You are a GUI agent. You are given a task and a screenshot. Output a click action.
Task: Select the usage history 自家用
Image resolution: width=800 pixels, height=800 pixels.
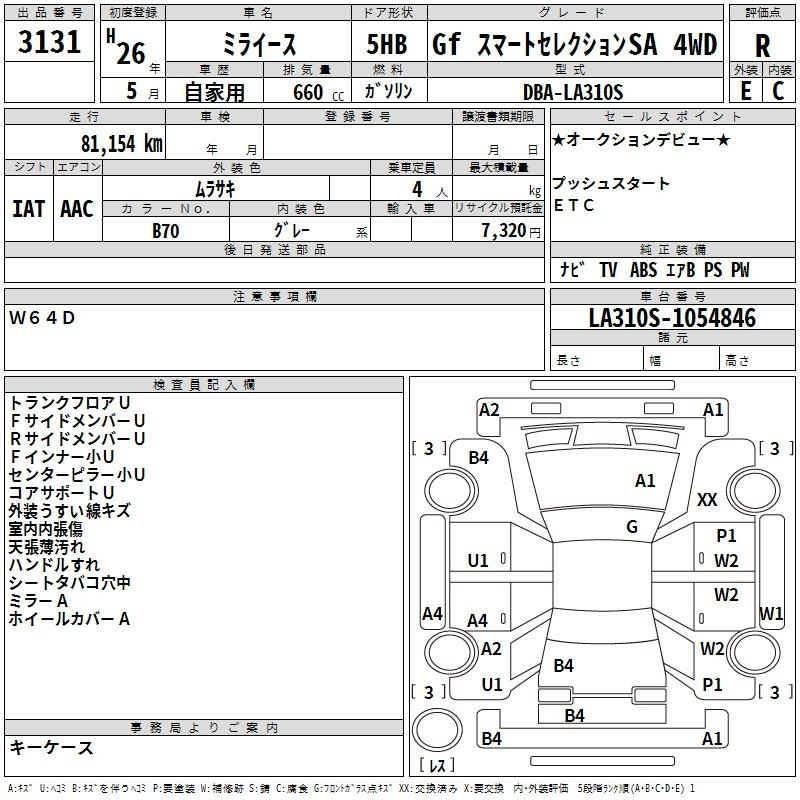[x=214, y=92]
